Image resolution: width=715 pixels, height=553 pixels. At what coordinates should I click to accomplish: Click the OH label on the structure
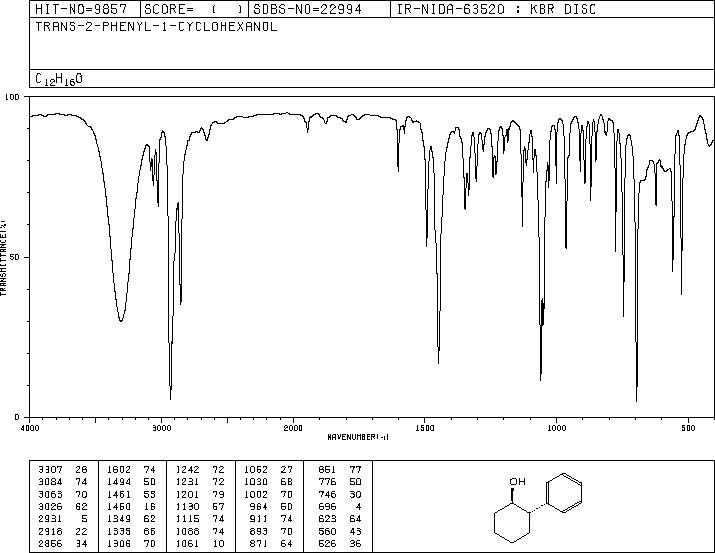518,481
